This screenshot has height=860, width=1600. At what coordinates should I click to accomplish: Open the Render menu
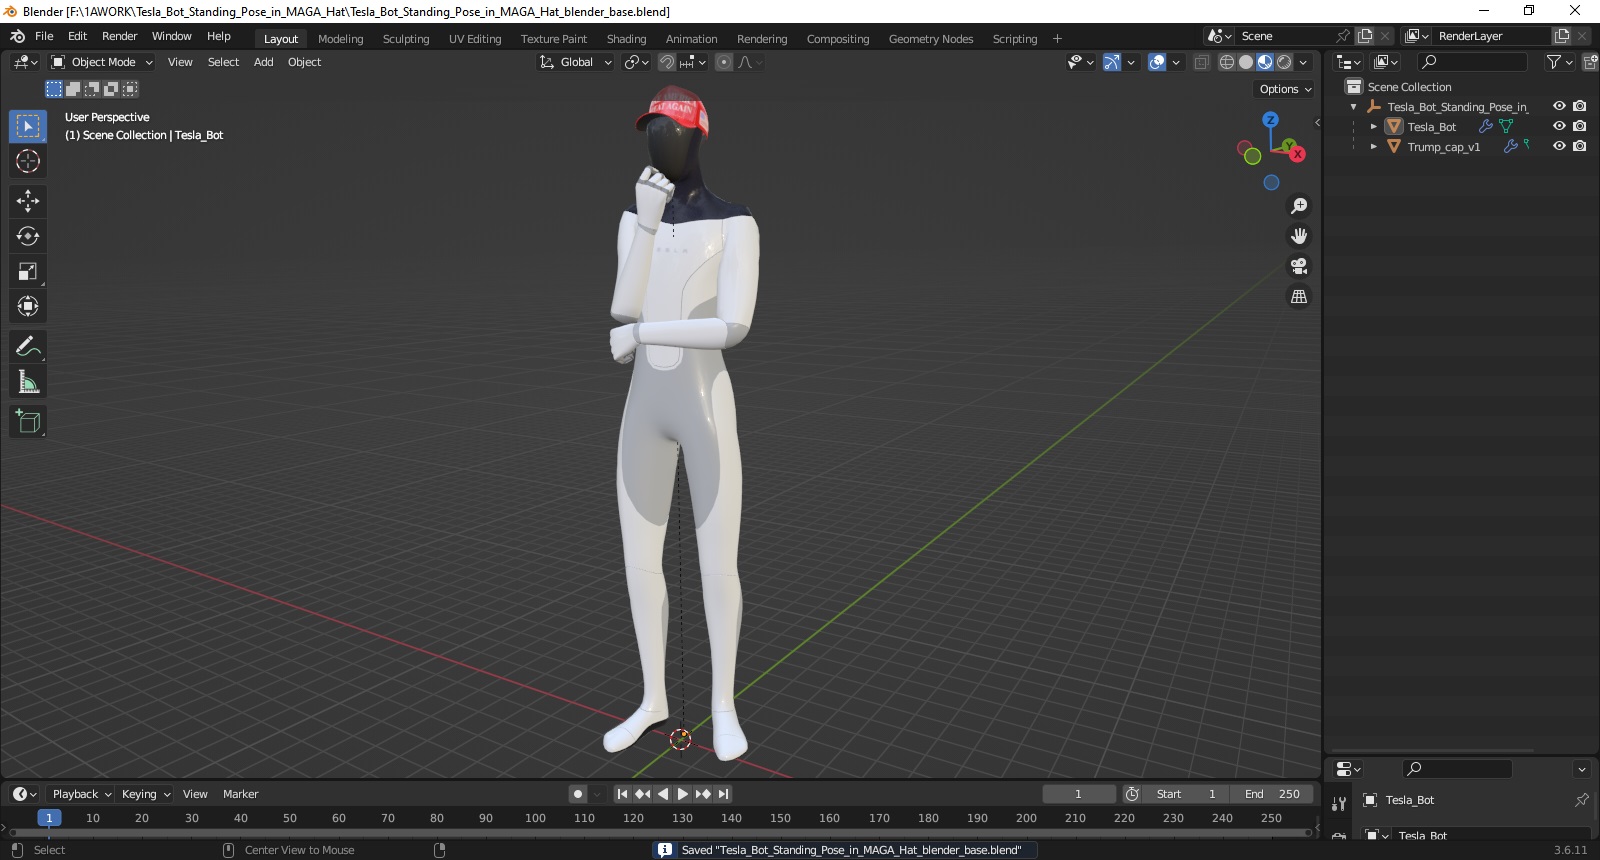(119, 36)
